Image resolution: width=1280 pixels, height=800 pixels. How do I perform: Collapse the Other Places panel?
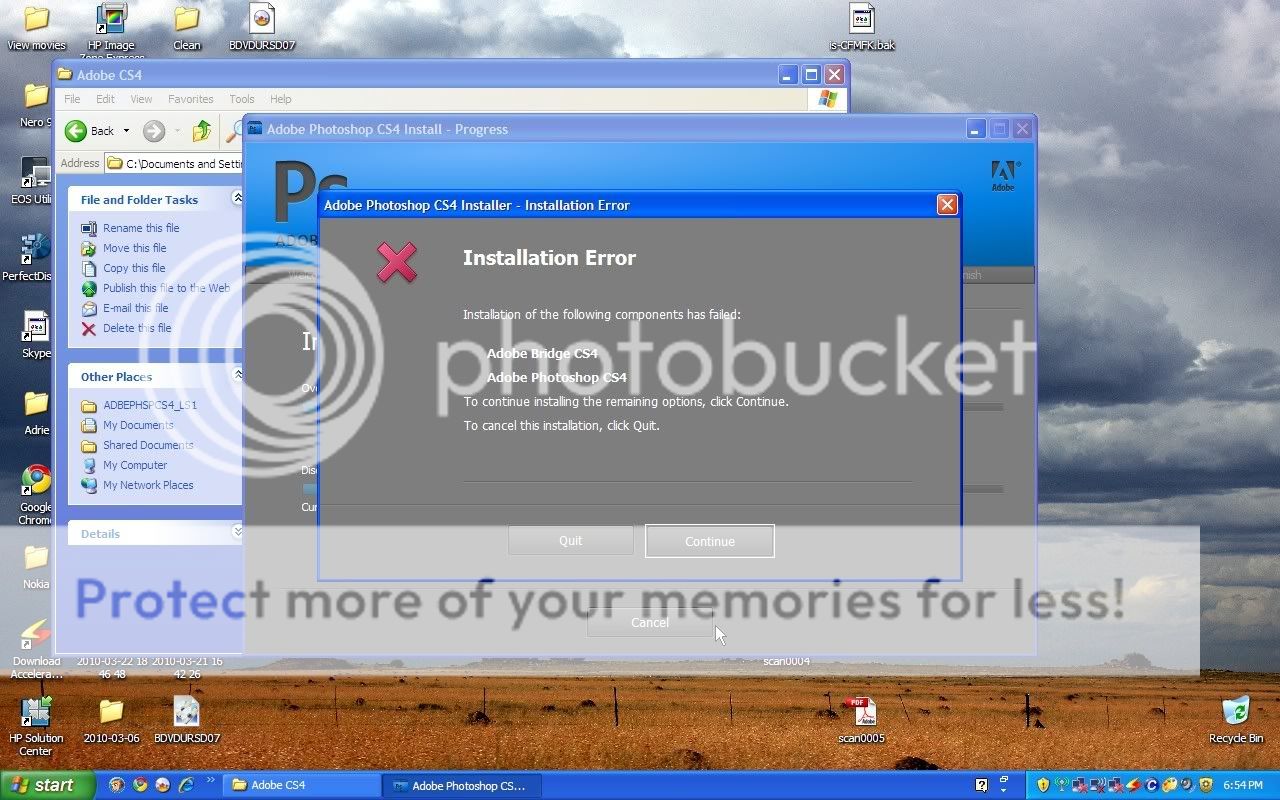237,375
